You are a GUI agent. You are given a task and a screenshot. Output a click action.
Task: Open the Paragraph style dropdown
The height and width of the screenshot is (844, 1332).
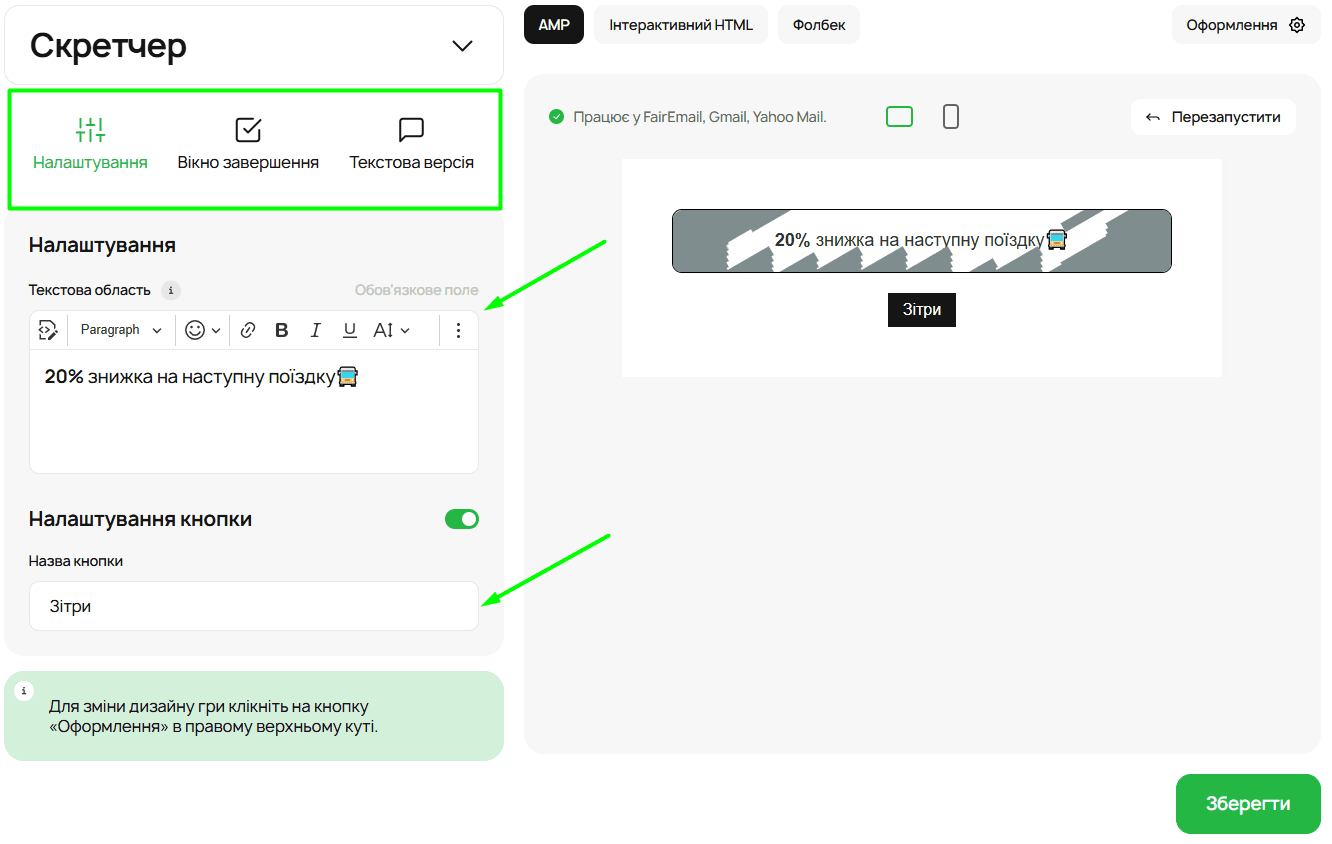[120, 330]
